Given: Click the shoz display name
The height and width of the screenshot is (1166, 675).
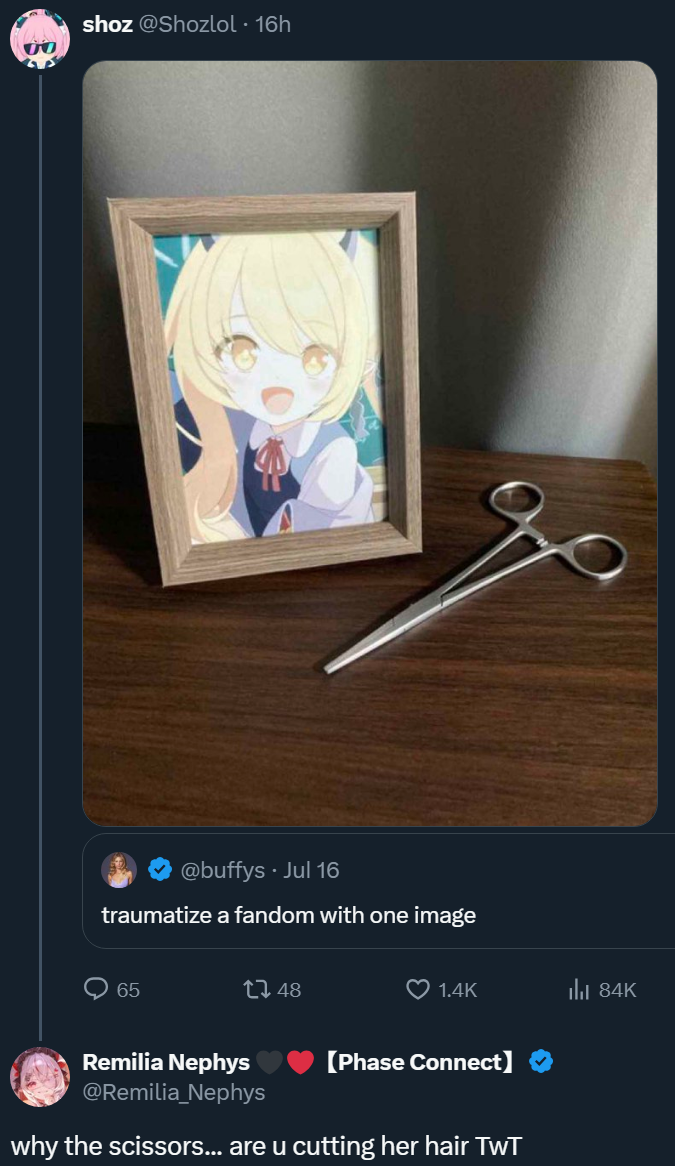Looking at the screenshot, I should (x=107, y=25).
